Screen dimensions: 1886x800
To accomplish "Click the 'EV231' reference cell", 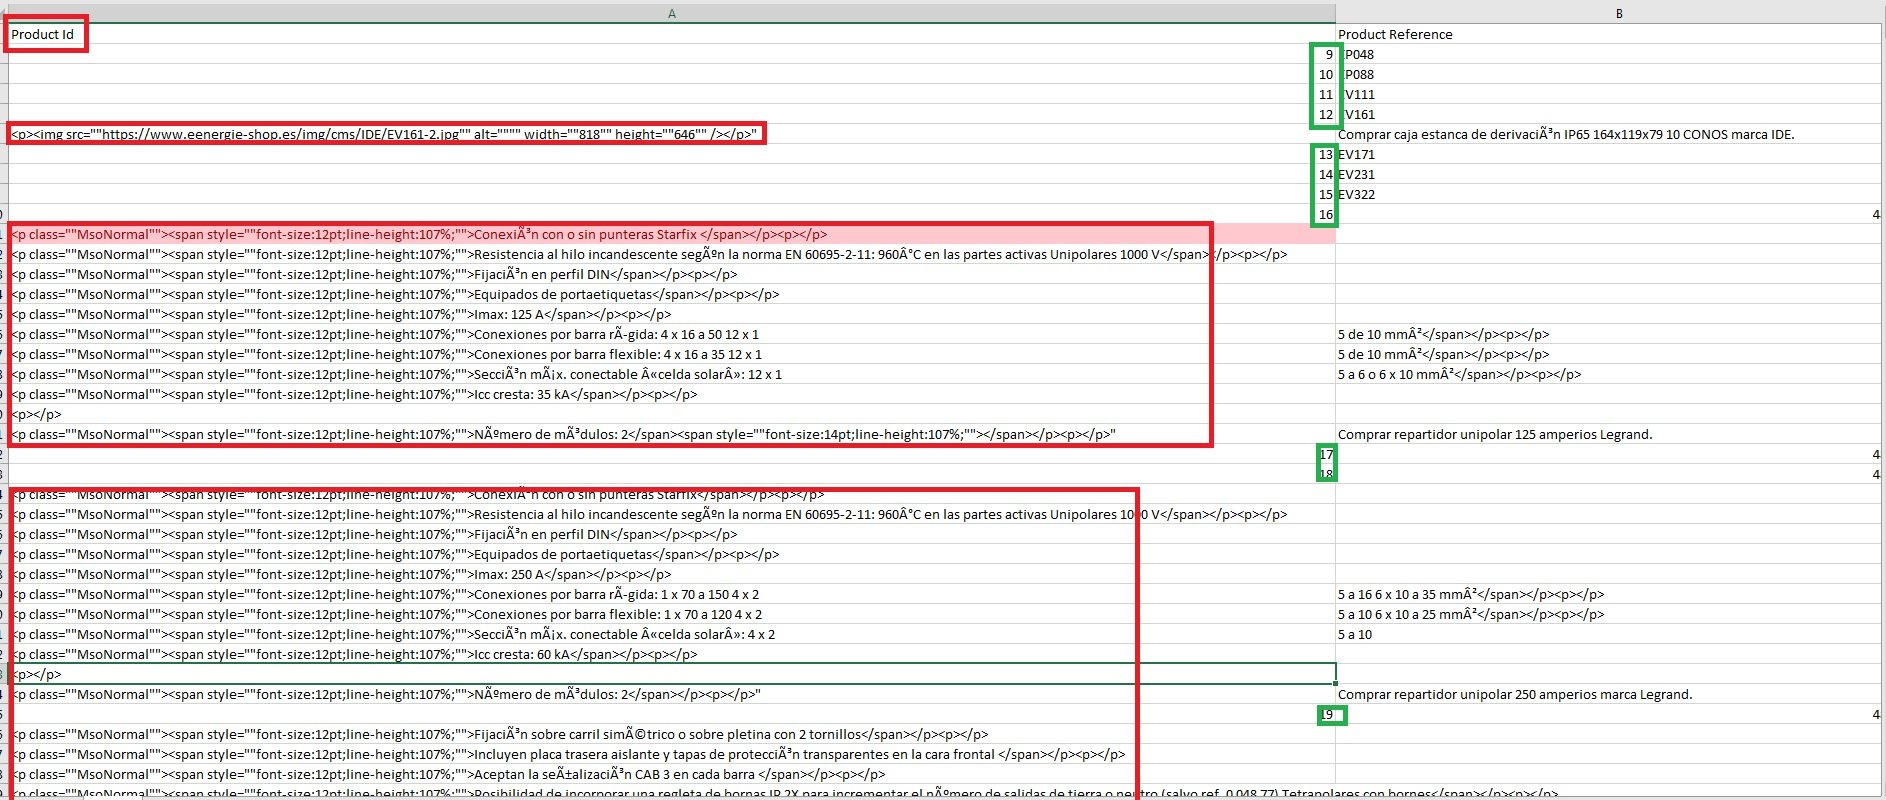I will point(1609,174).
